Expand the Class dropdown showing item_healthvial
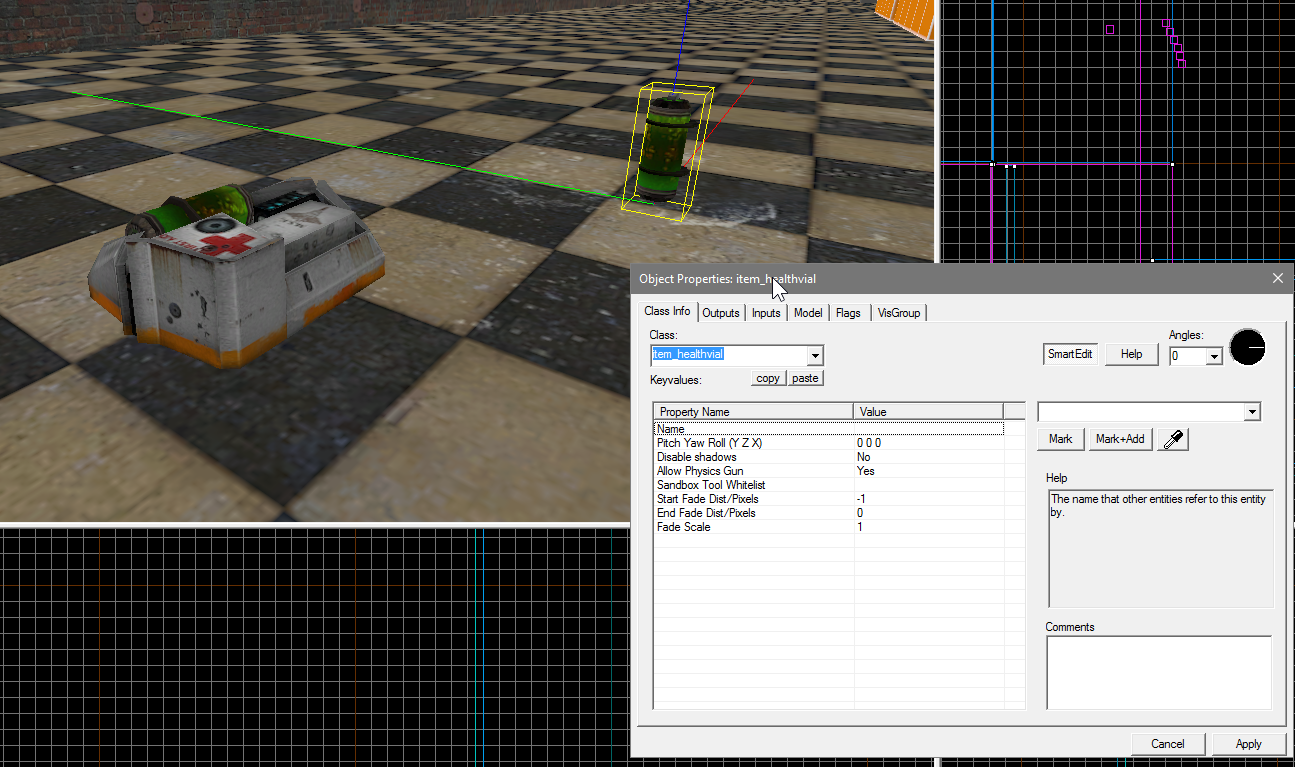1295x767 pixels. [815, 355]
